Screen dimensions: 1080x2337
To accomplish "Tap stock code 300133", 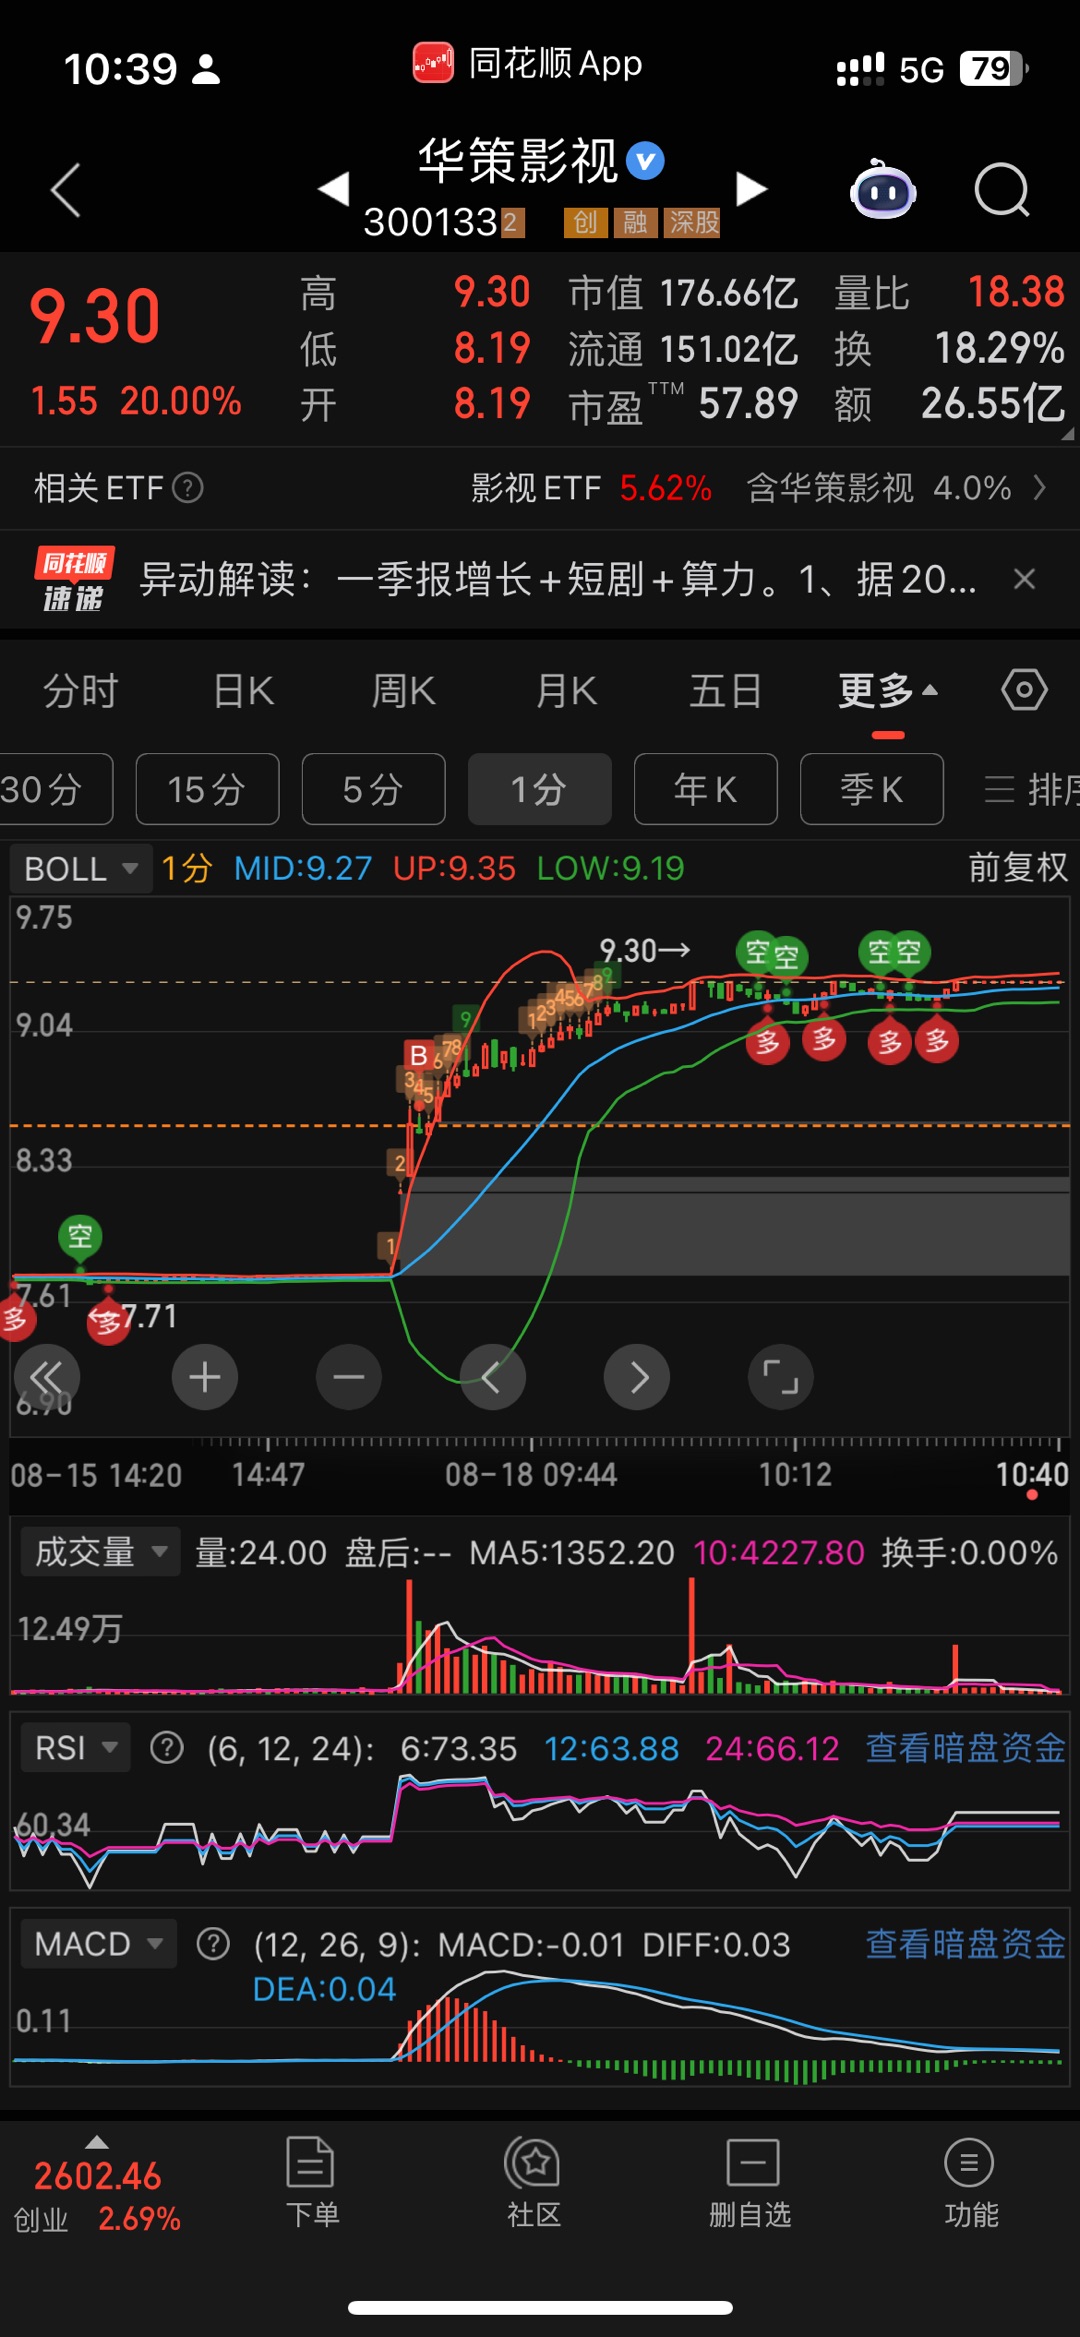I will tap(430, 222).
